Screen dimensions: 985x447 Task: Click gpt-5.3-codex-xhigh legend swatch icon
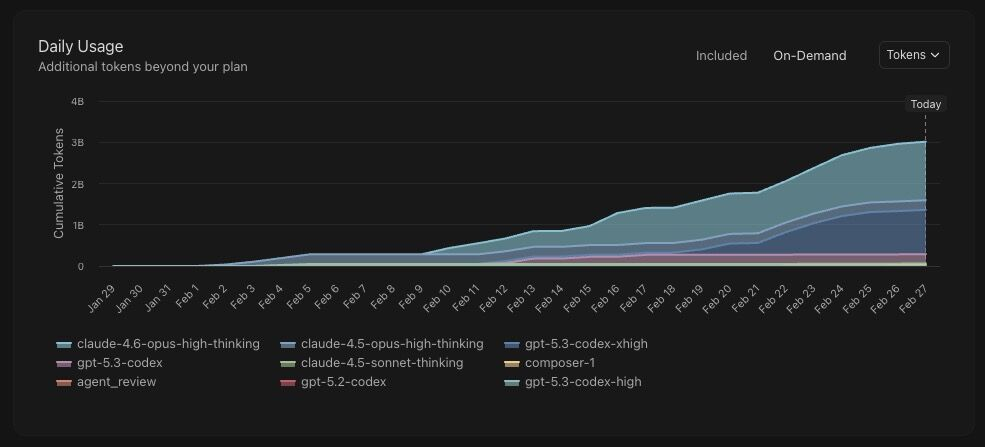tap(513, 344)
